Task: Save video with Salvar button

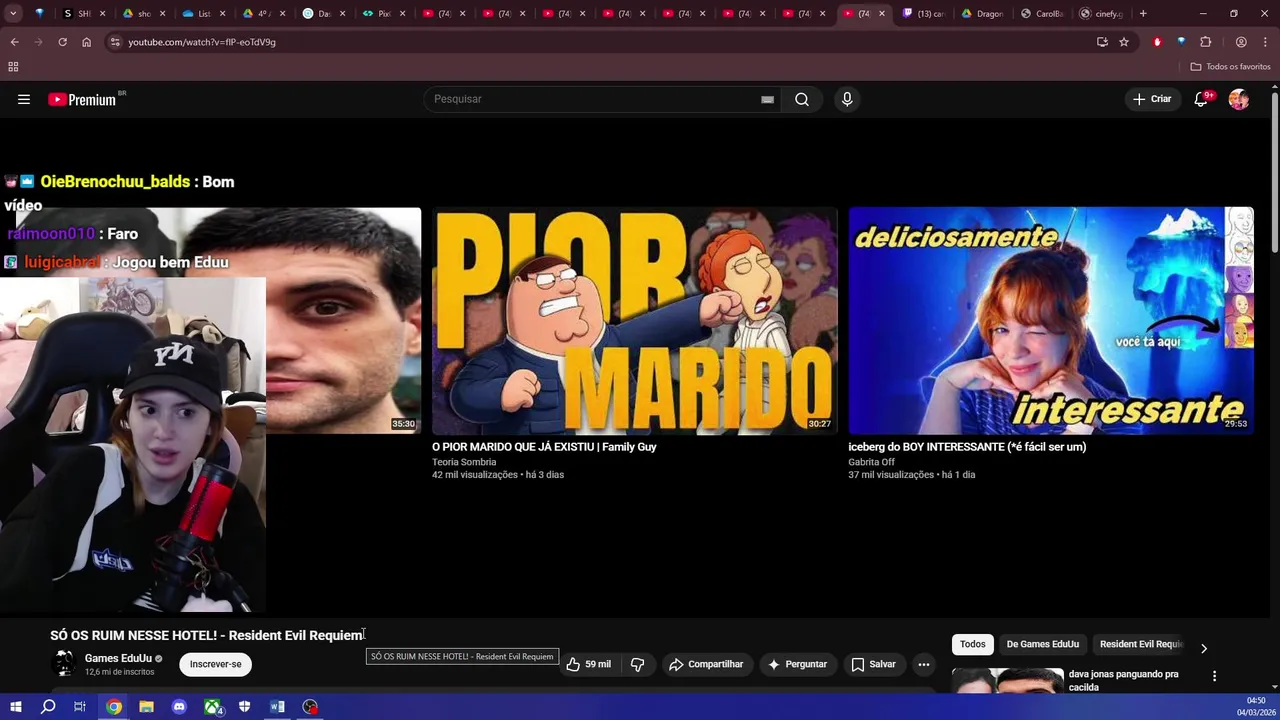Action: tap(873, 664)
